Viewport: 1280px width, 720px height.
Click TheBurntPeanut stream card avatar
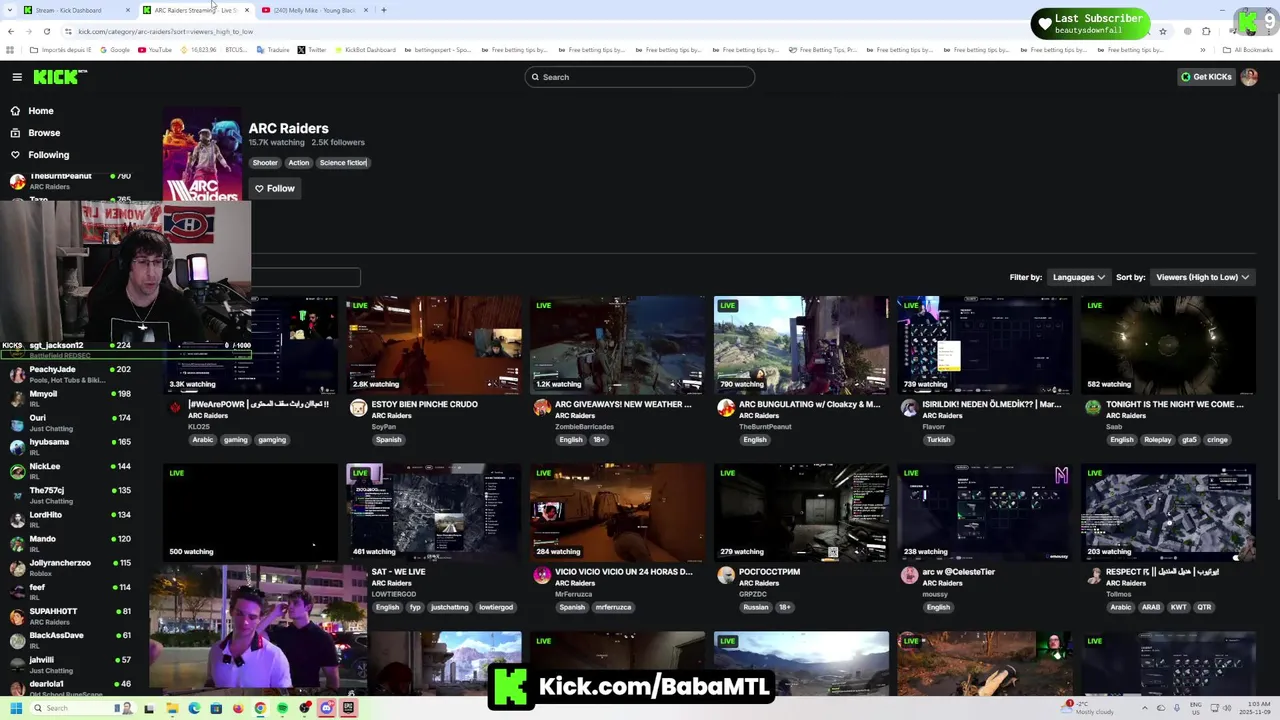coord(726,408)
